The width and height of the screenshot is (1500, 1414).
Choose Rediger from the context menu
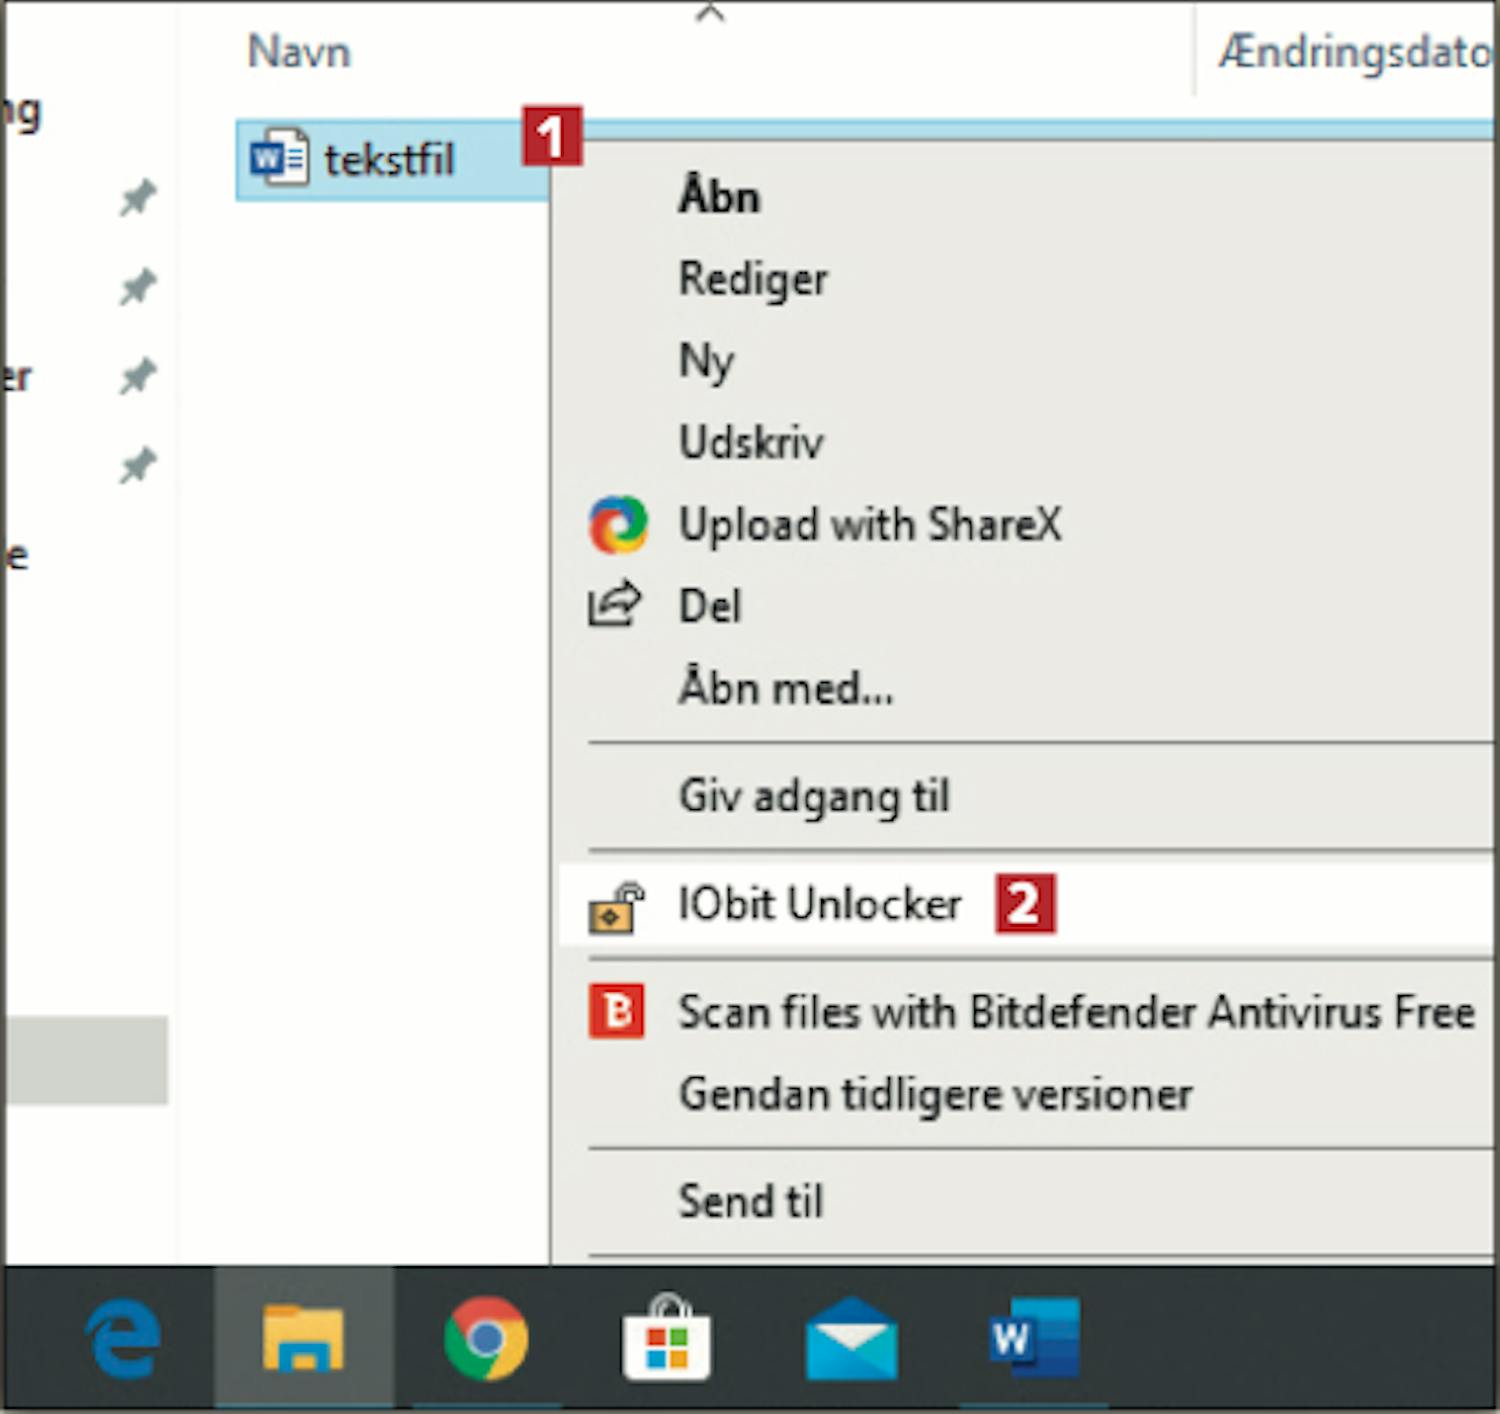[x=753, y=278]
